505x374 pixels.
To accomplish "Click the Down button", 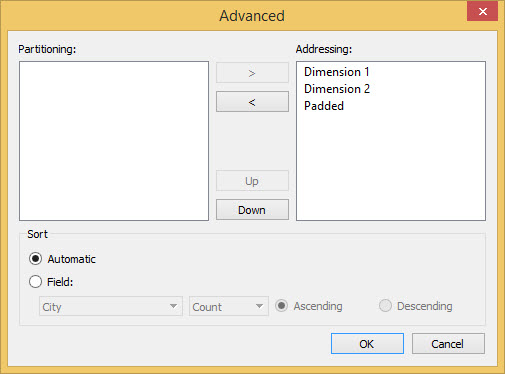I will (252, 210).
